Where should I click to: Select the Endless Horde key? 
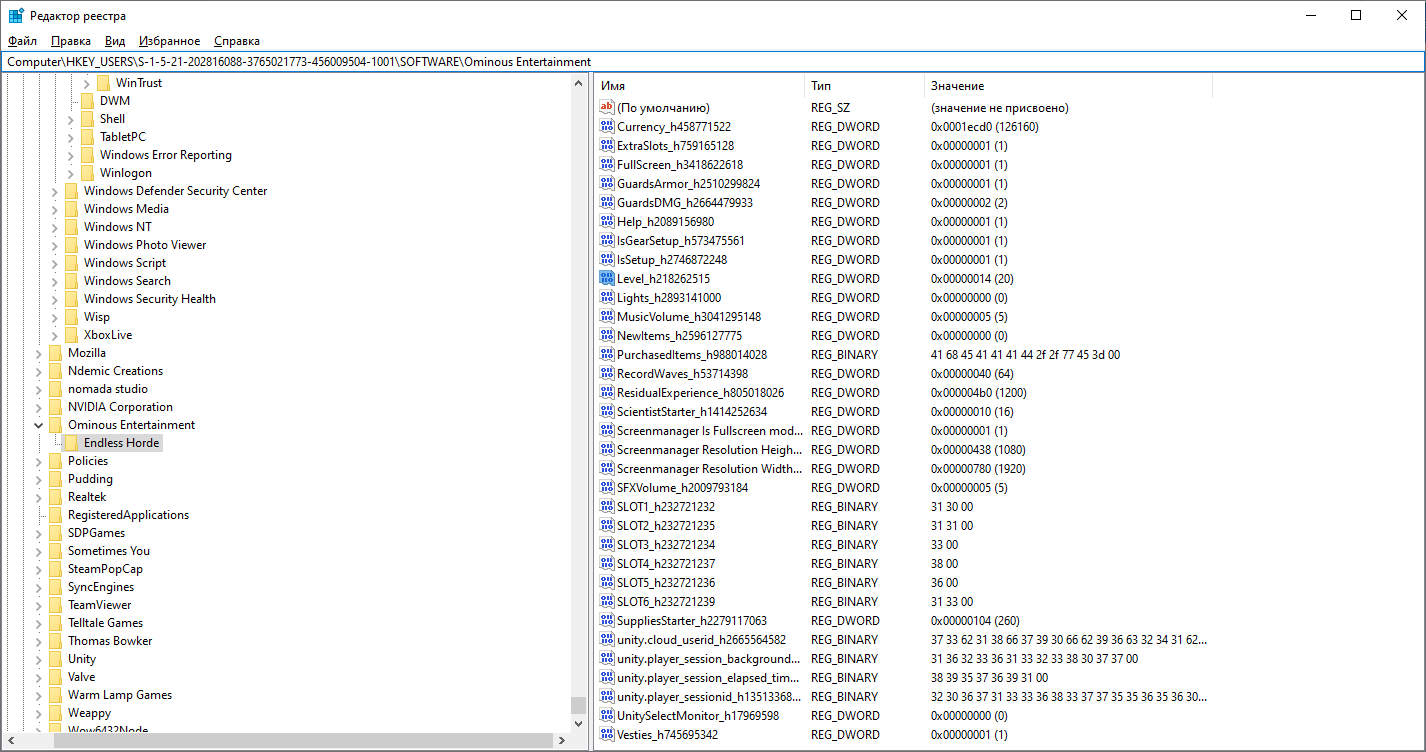[122, 443]
